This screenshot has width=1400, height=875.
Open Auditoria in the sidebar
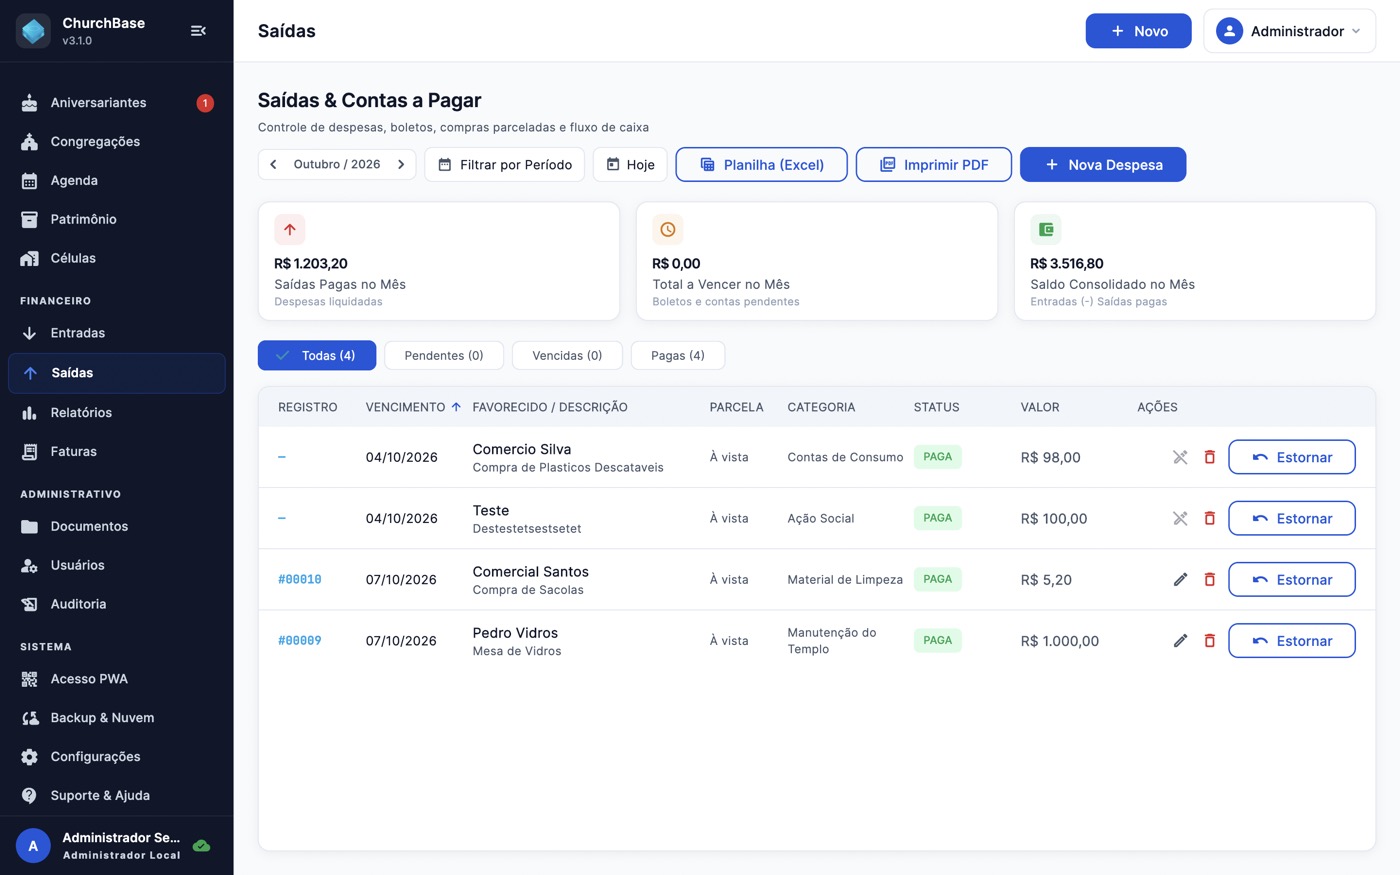tap(117, 604)
